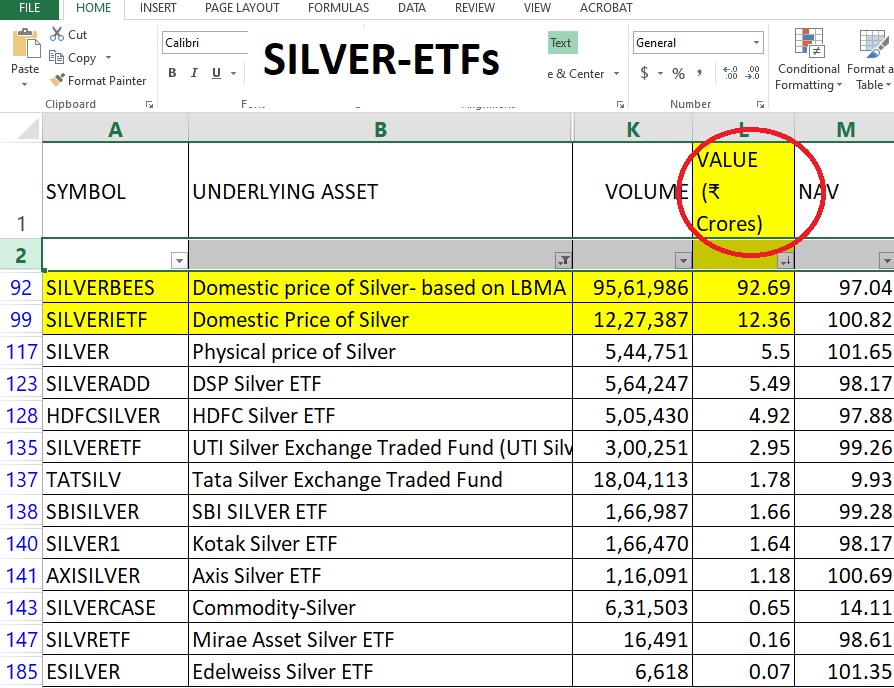This screenshot has width=894, height=688.
Task: Apply Percent Style number format
Action: click(678, 74)
